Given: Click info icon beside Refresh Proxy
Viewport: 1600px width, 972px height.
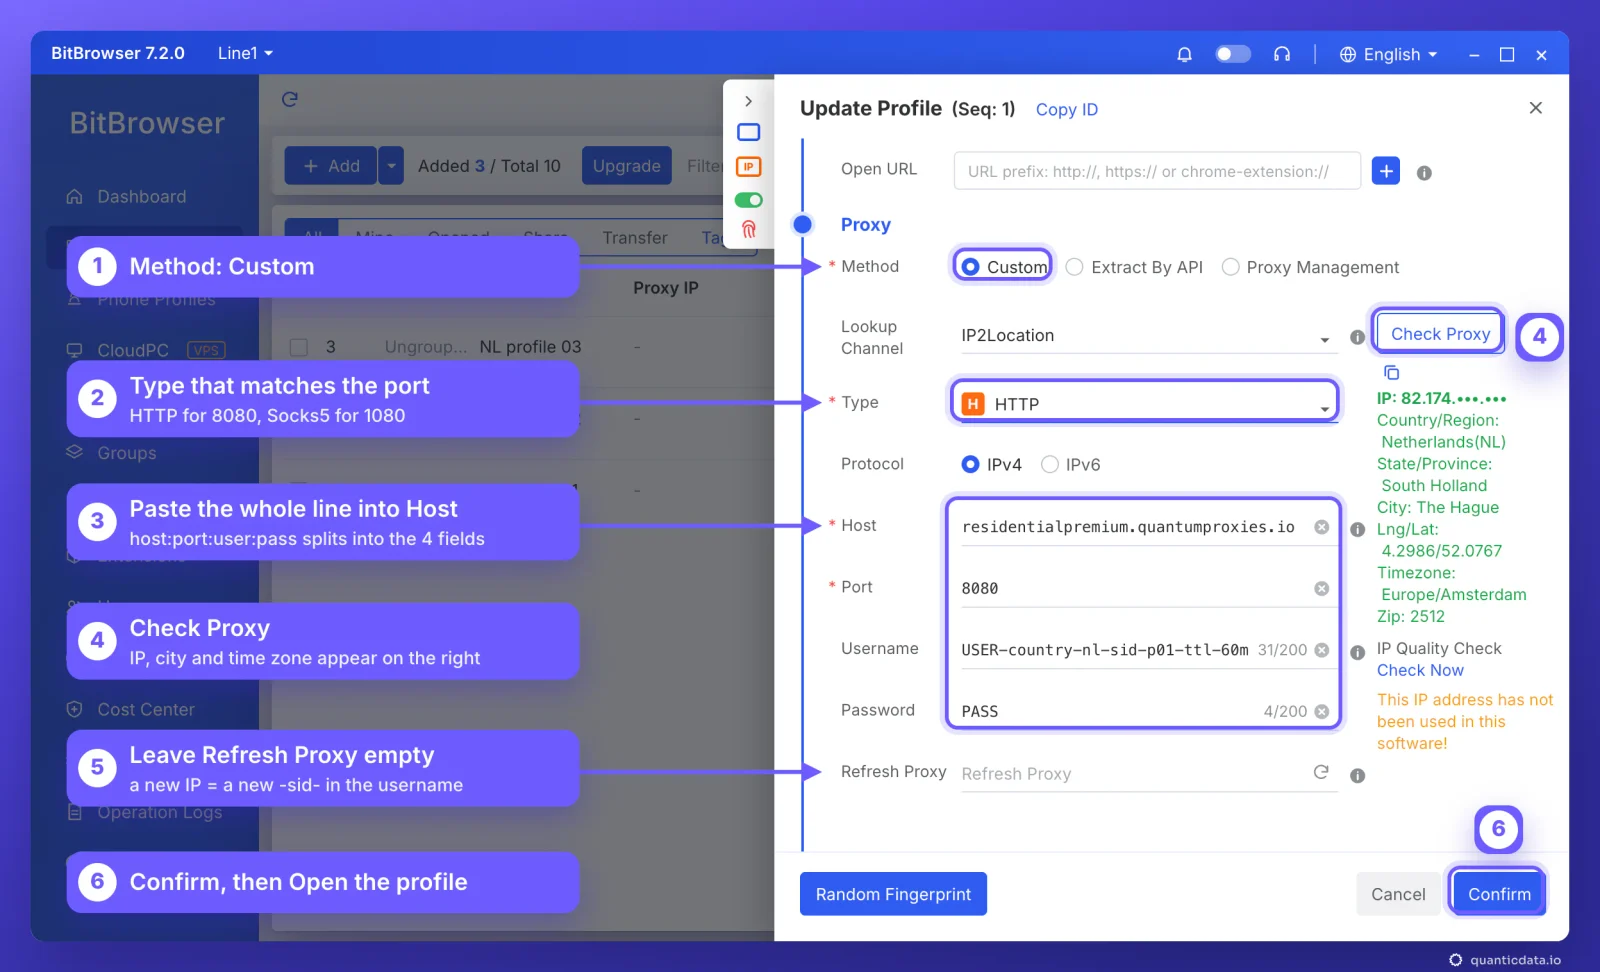Looking at the screenshot, I should click(1357, 775).
